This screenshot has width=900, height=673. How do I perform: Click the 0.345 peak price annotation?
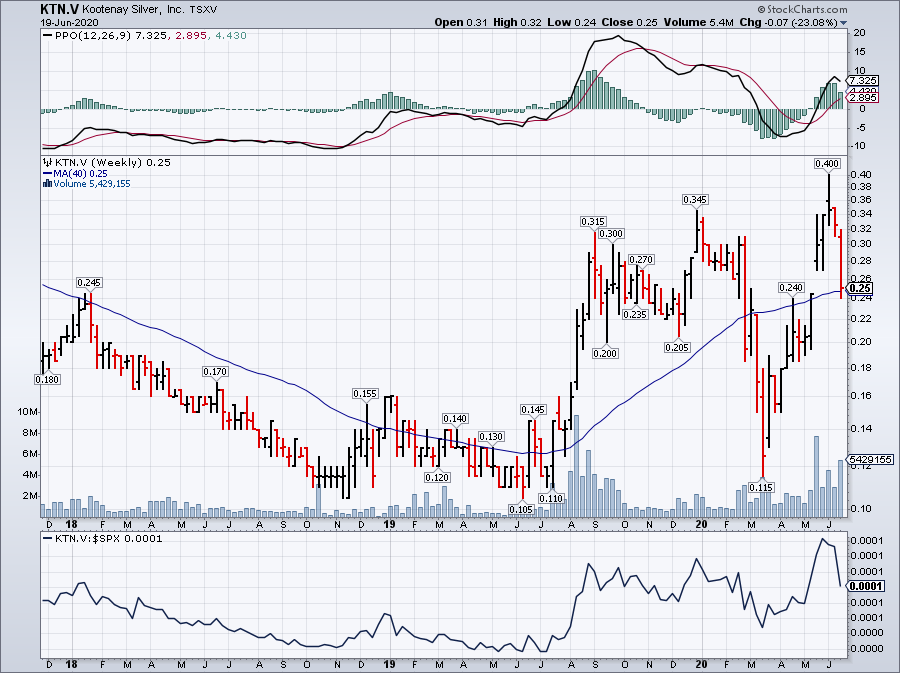695,200
